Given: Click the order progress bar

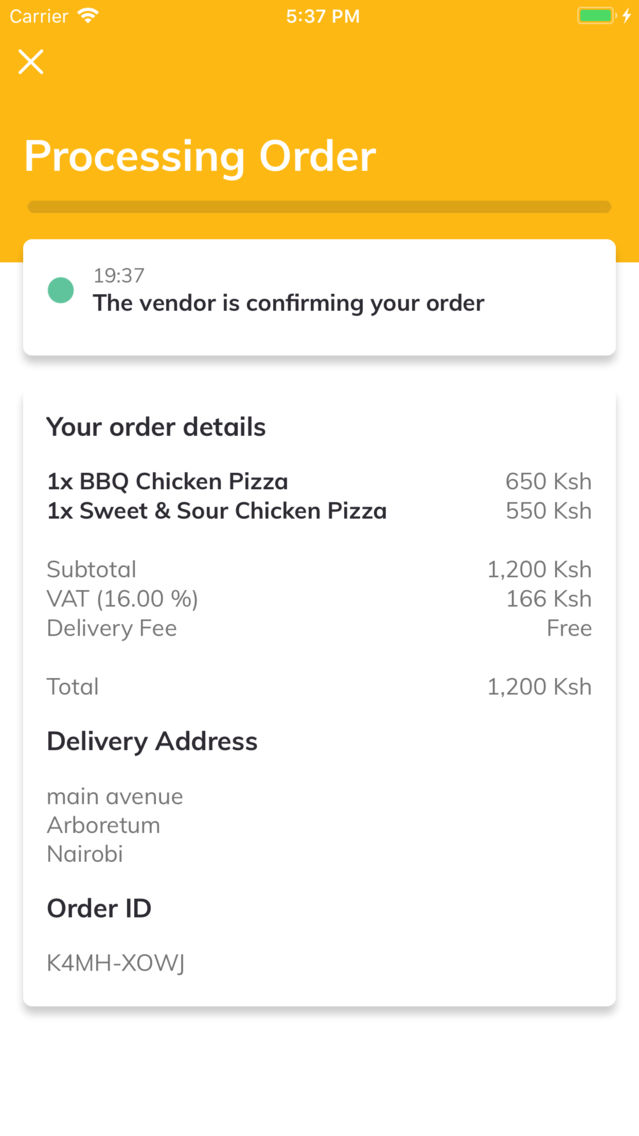Looking at the screenshot, I should 319,207.
